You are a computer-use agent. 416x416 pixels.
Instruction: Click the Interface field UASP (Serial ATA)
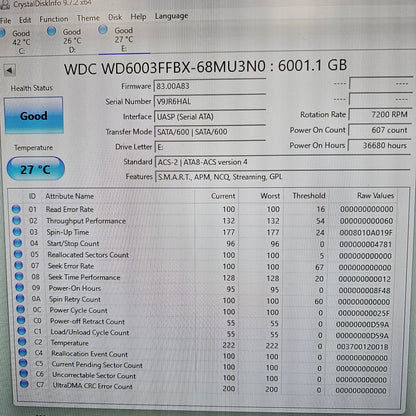point(209,116)
